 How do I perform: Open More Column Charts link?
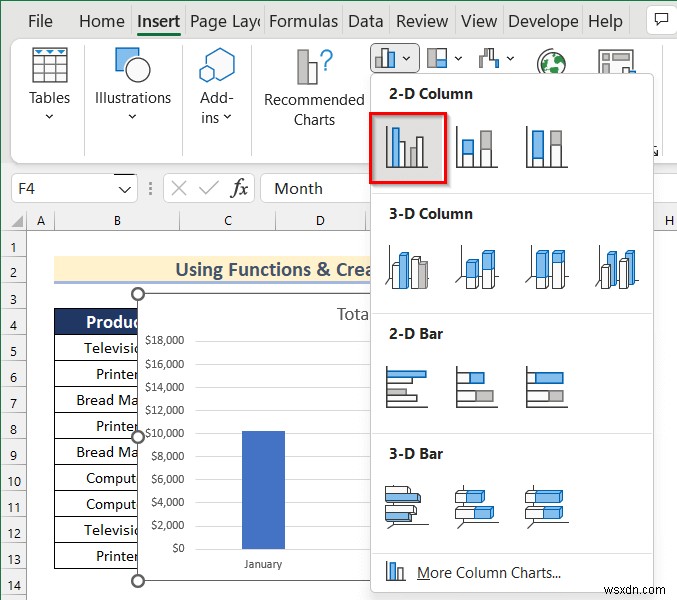[x=488, y=572]
